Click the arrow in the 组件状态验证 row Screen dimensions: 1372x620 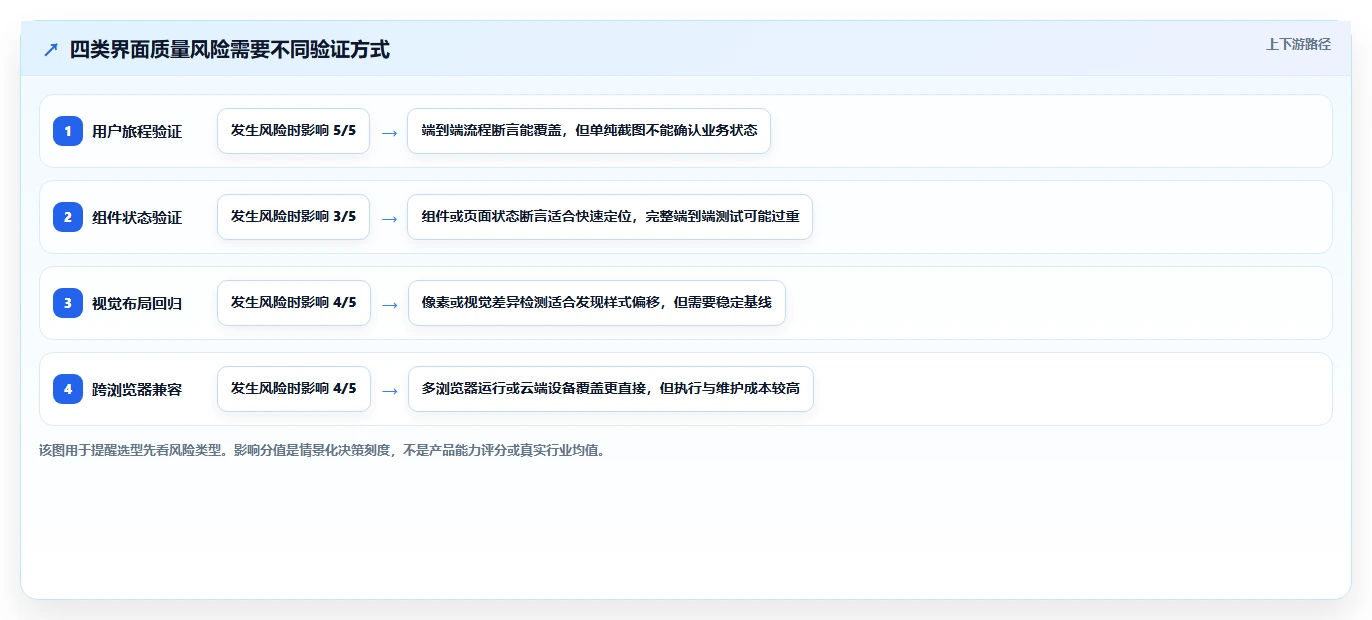coord(389,218)
